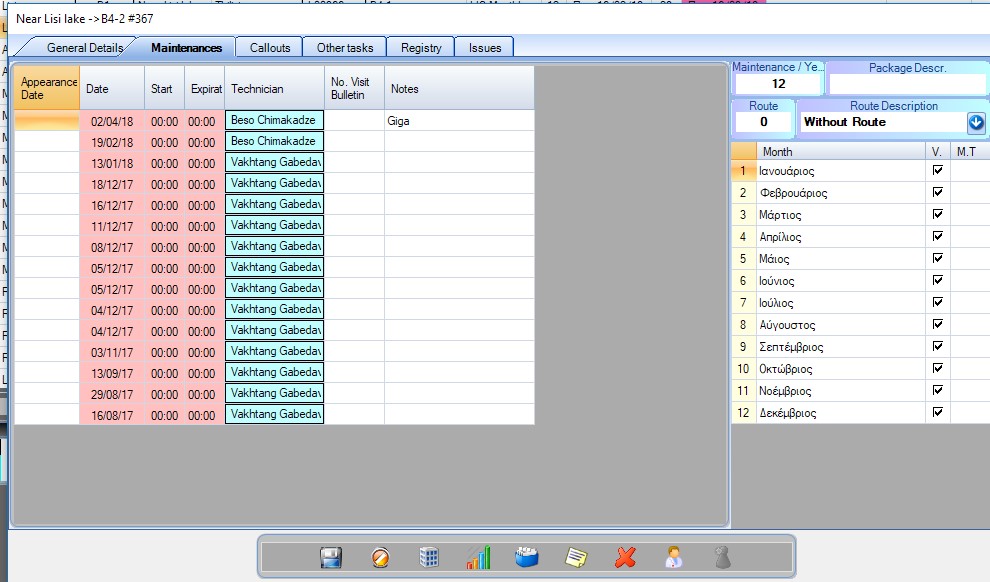Toggle the Μάιος checkbox
Viewport: 990px width, 582px height.
(x=937, y=259)
